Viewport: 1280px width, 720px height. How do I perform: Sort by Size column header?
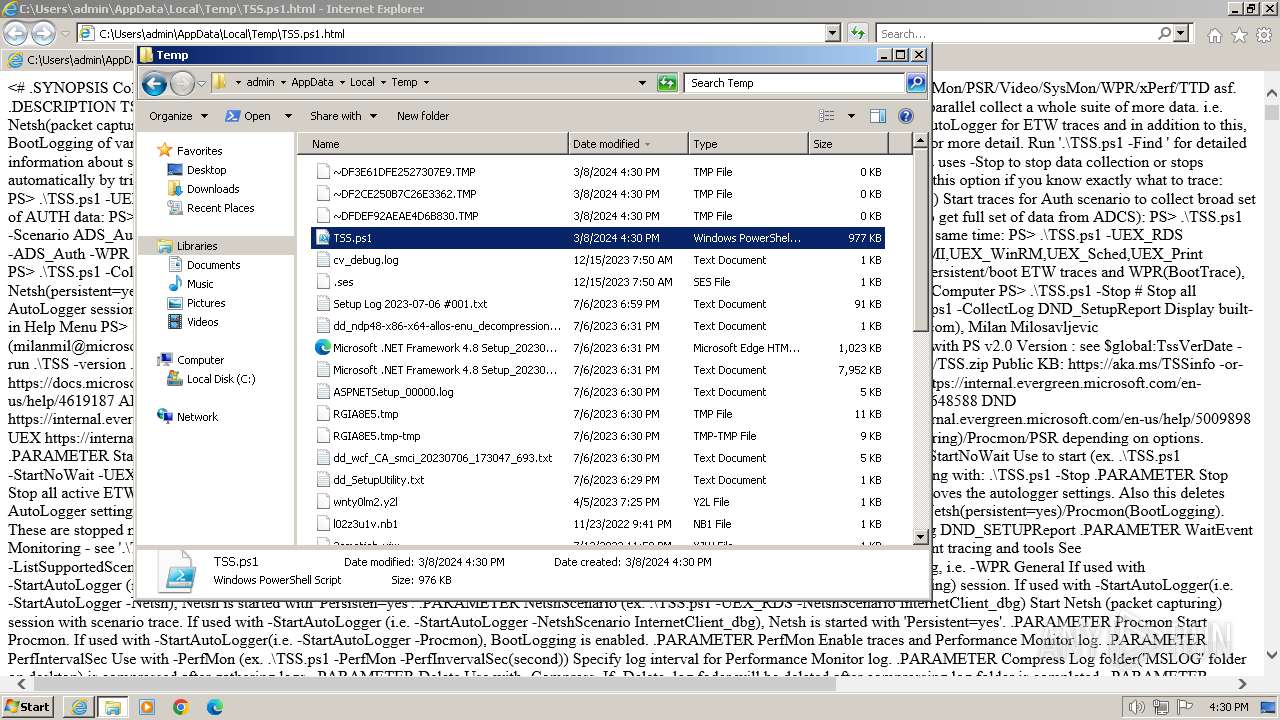(x=847, y=144)
